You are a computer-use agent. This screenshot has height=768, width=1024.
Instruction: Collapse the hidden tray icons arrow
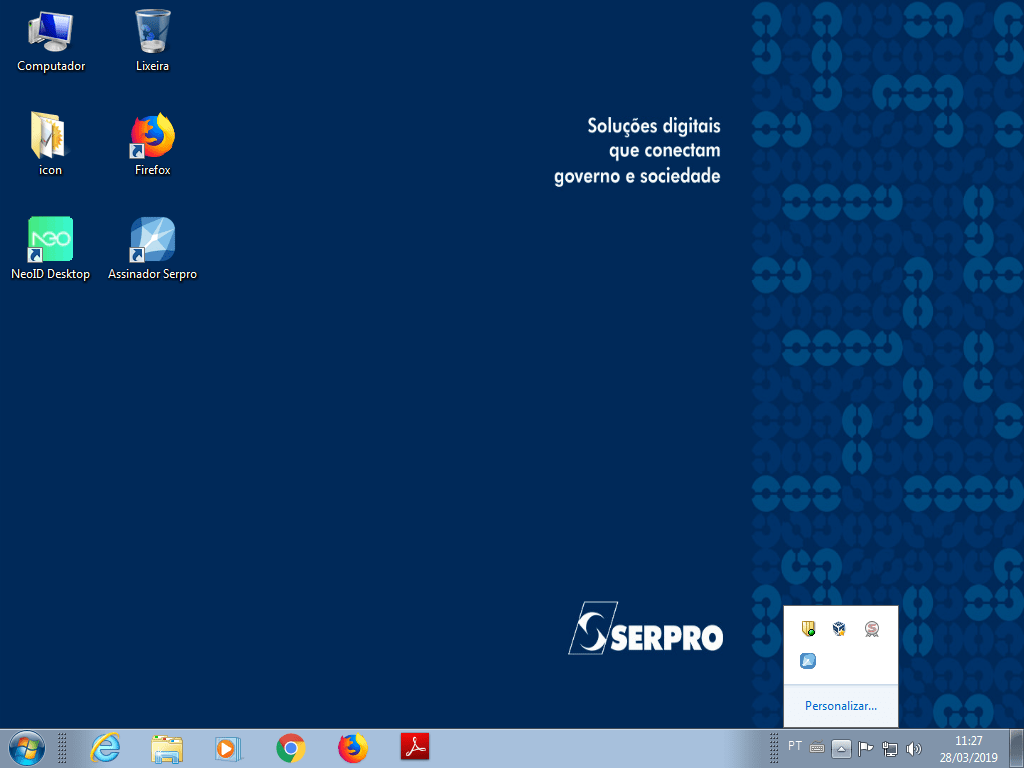841,748
